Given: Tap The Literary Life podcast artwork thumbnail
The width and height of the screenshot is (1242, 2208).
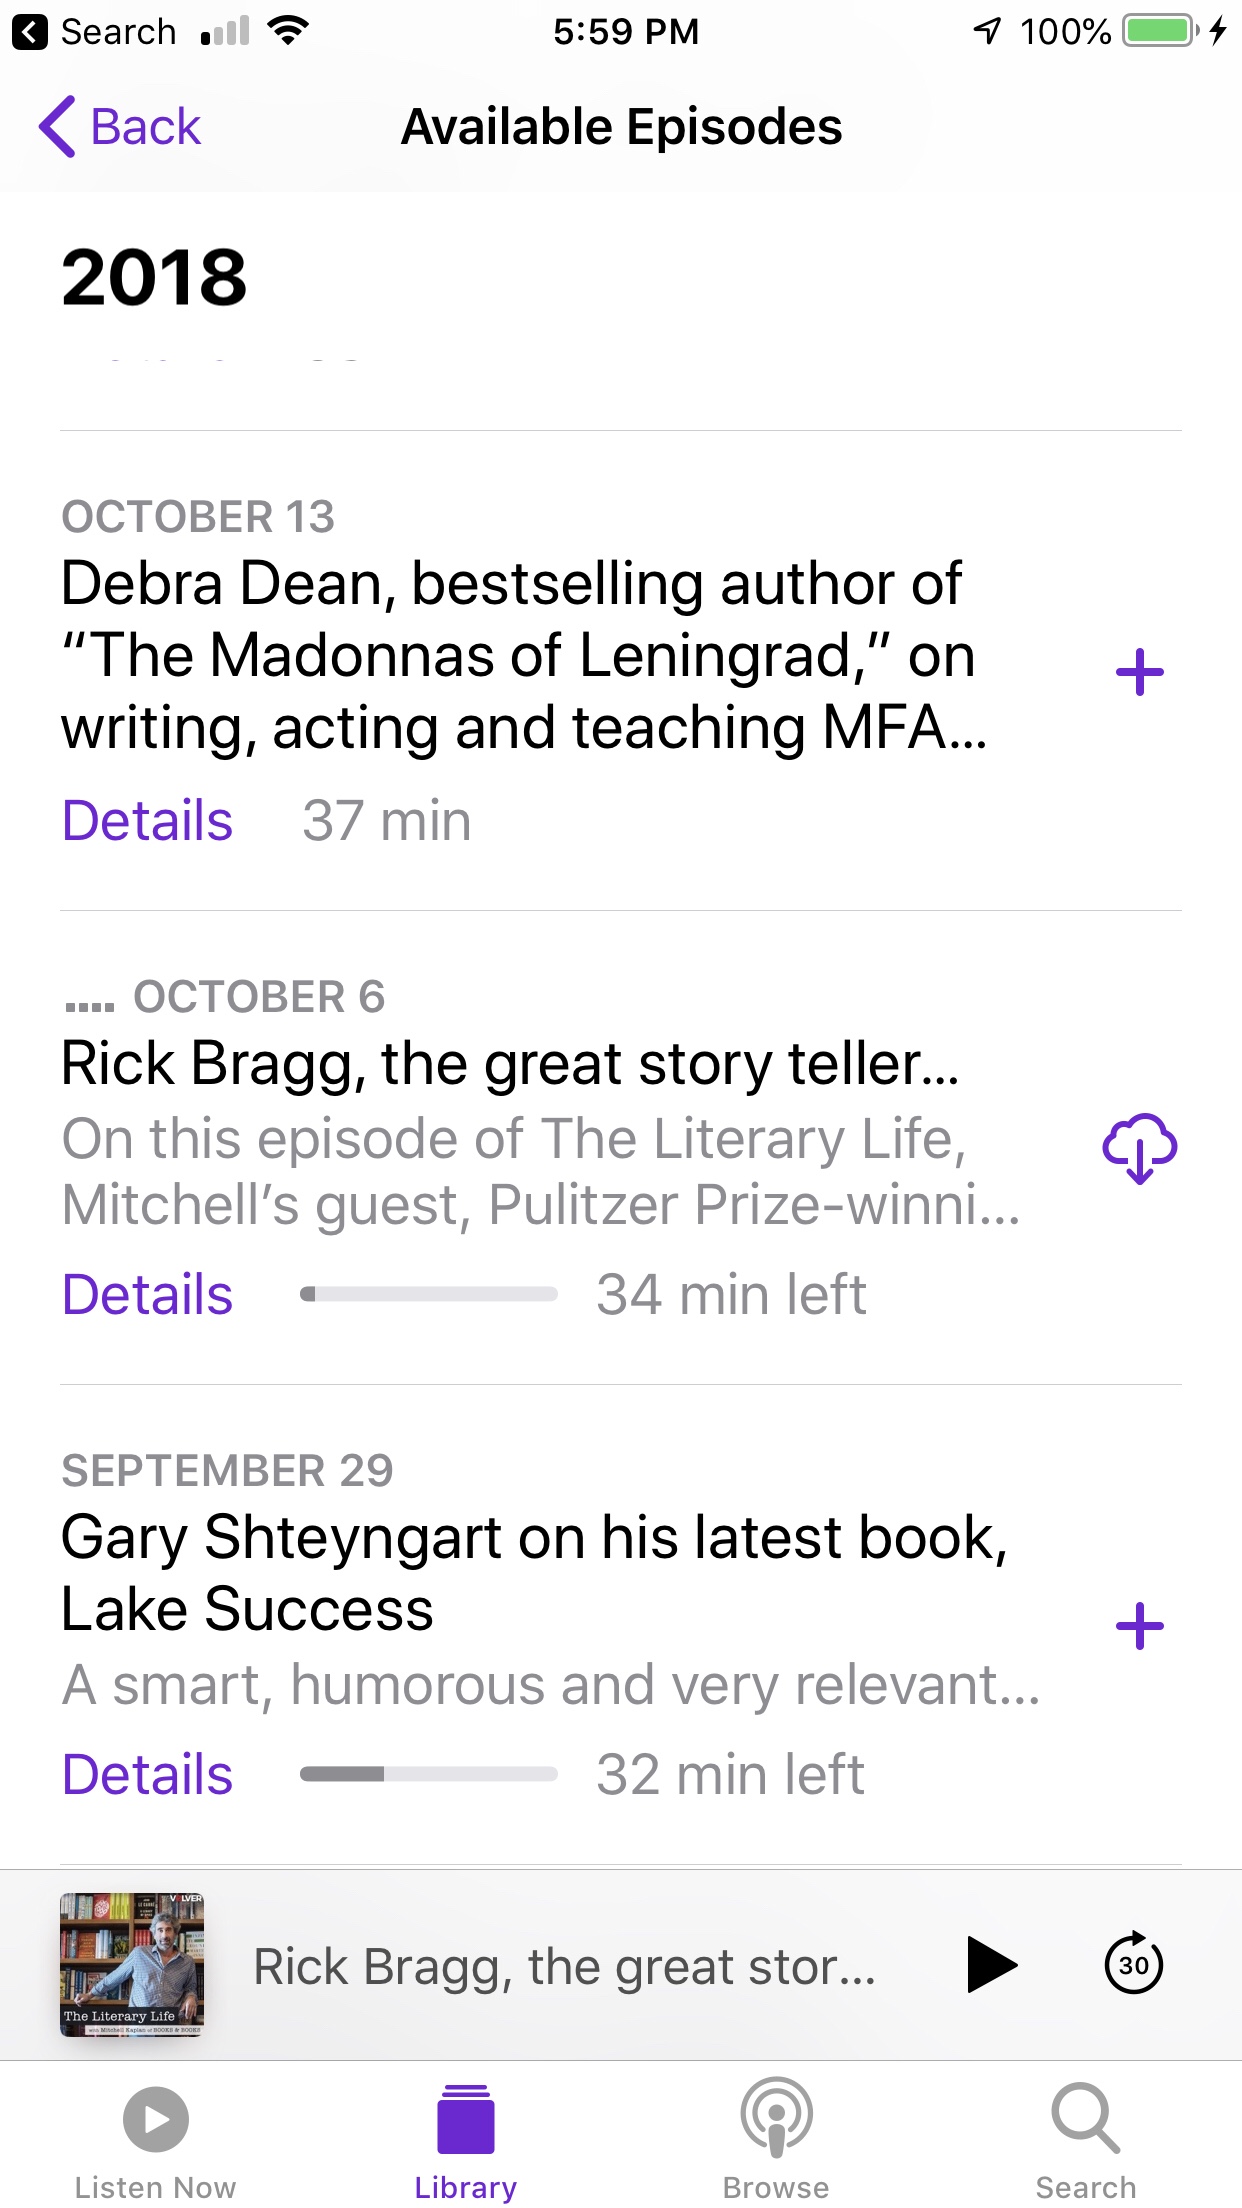Looking at the screenshot, I should click(x=132, y=1965).
